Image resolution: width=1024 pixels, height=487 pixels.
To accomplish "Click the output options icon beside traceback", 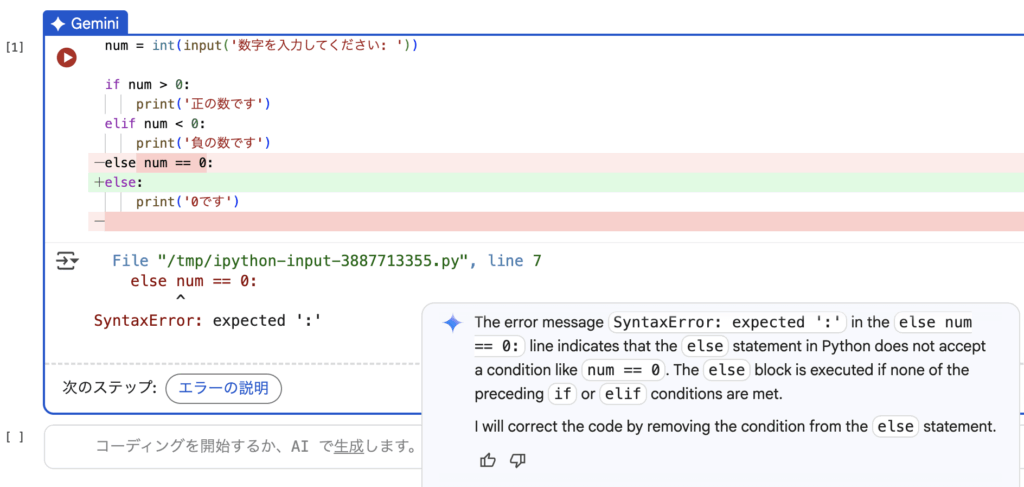I will click(x=67, y=261).
